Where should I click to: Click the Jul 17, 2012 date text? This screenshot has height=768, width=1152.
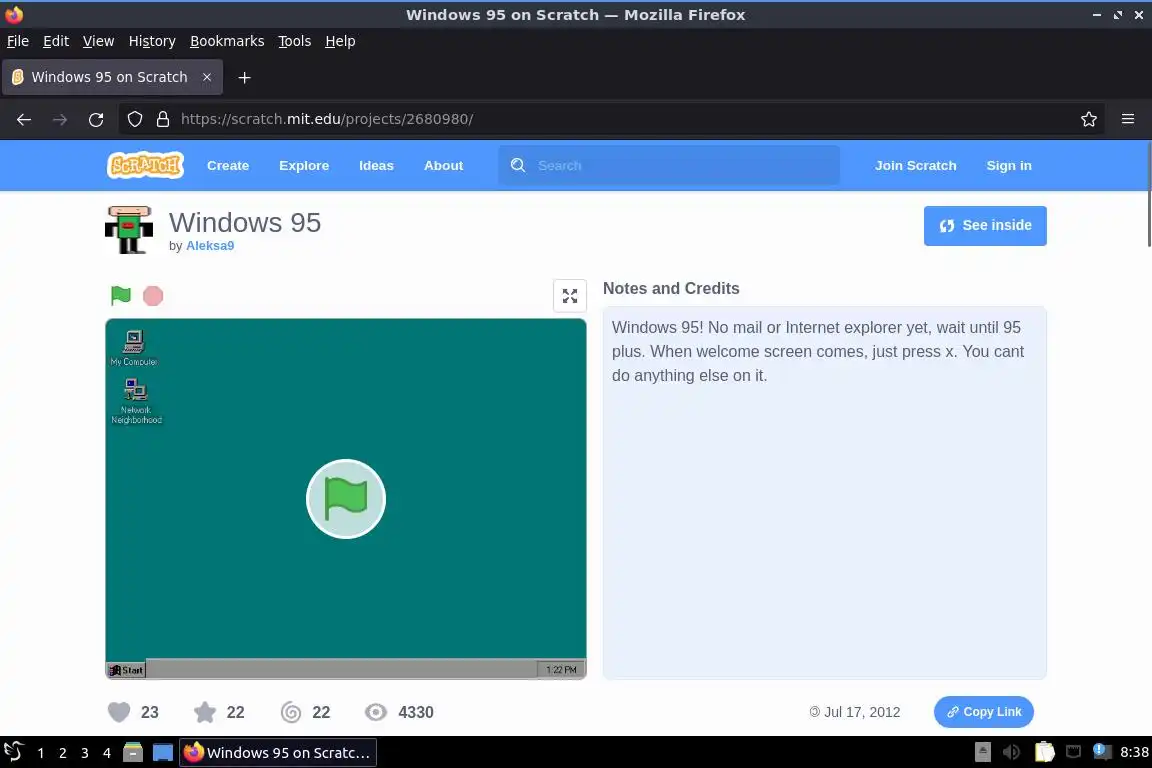click(x=862, y=712)
